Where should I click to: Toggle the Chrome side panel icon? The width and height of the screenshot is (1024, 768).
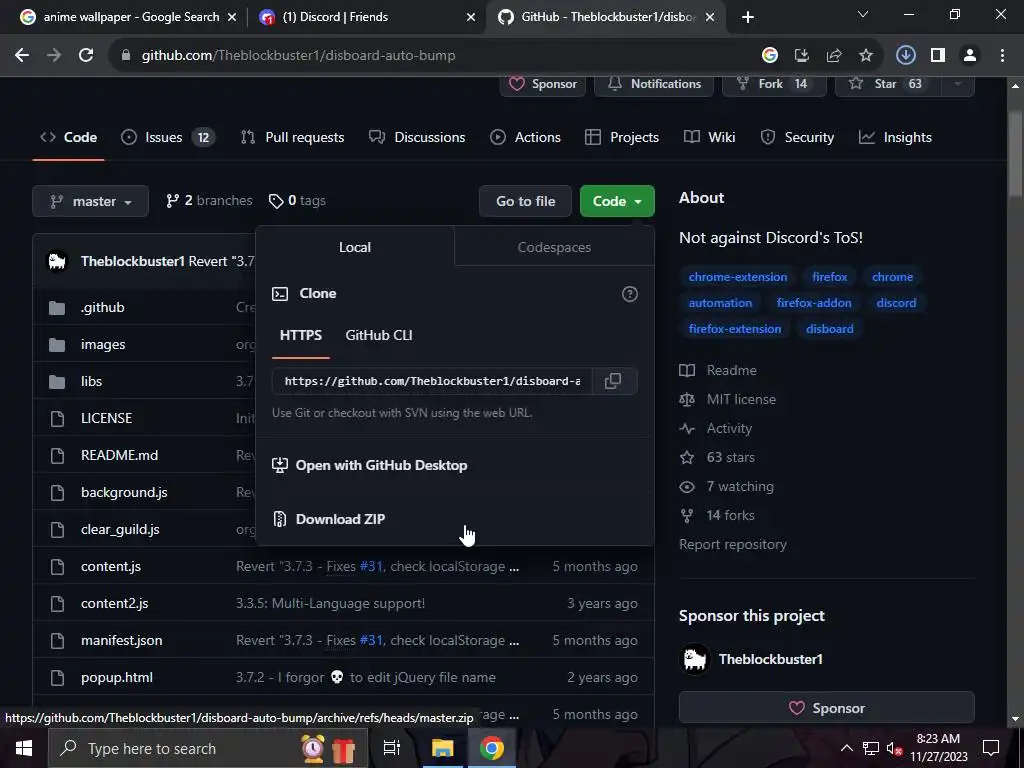[938, 56]
